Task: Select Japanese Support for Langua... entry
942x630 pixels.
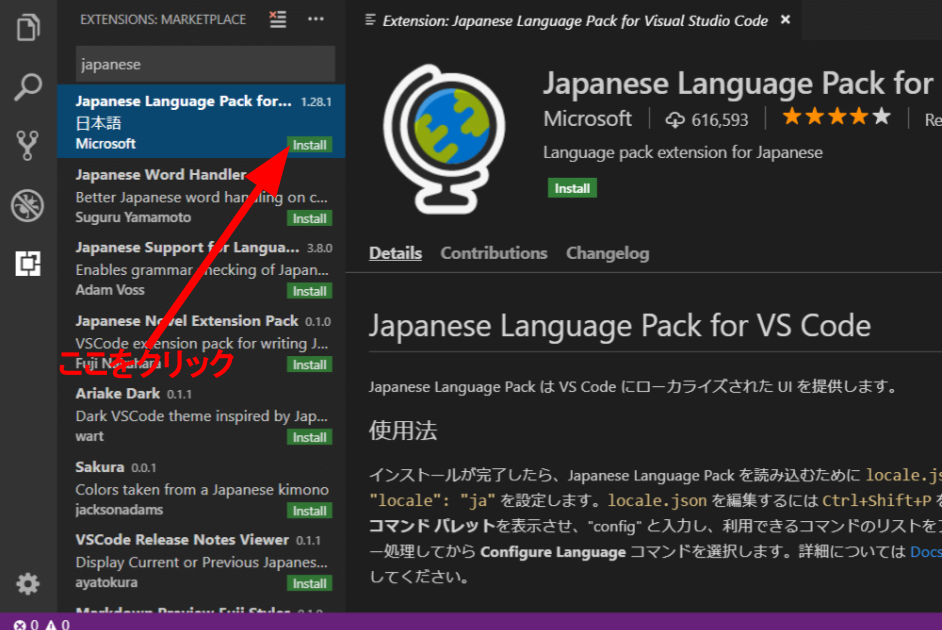Action: pyautogui.click(x=201, y=268)
